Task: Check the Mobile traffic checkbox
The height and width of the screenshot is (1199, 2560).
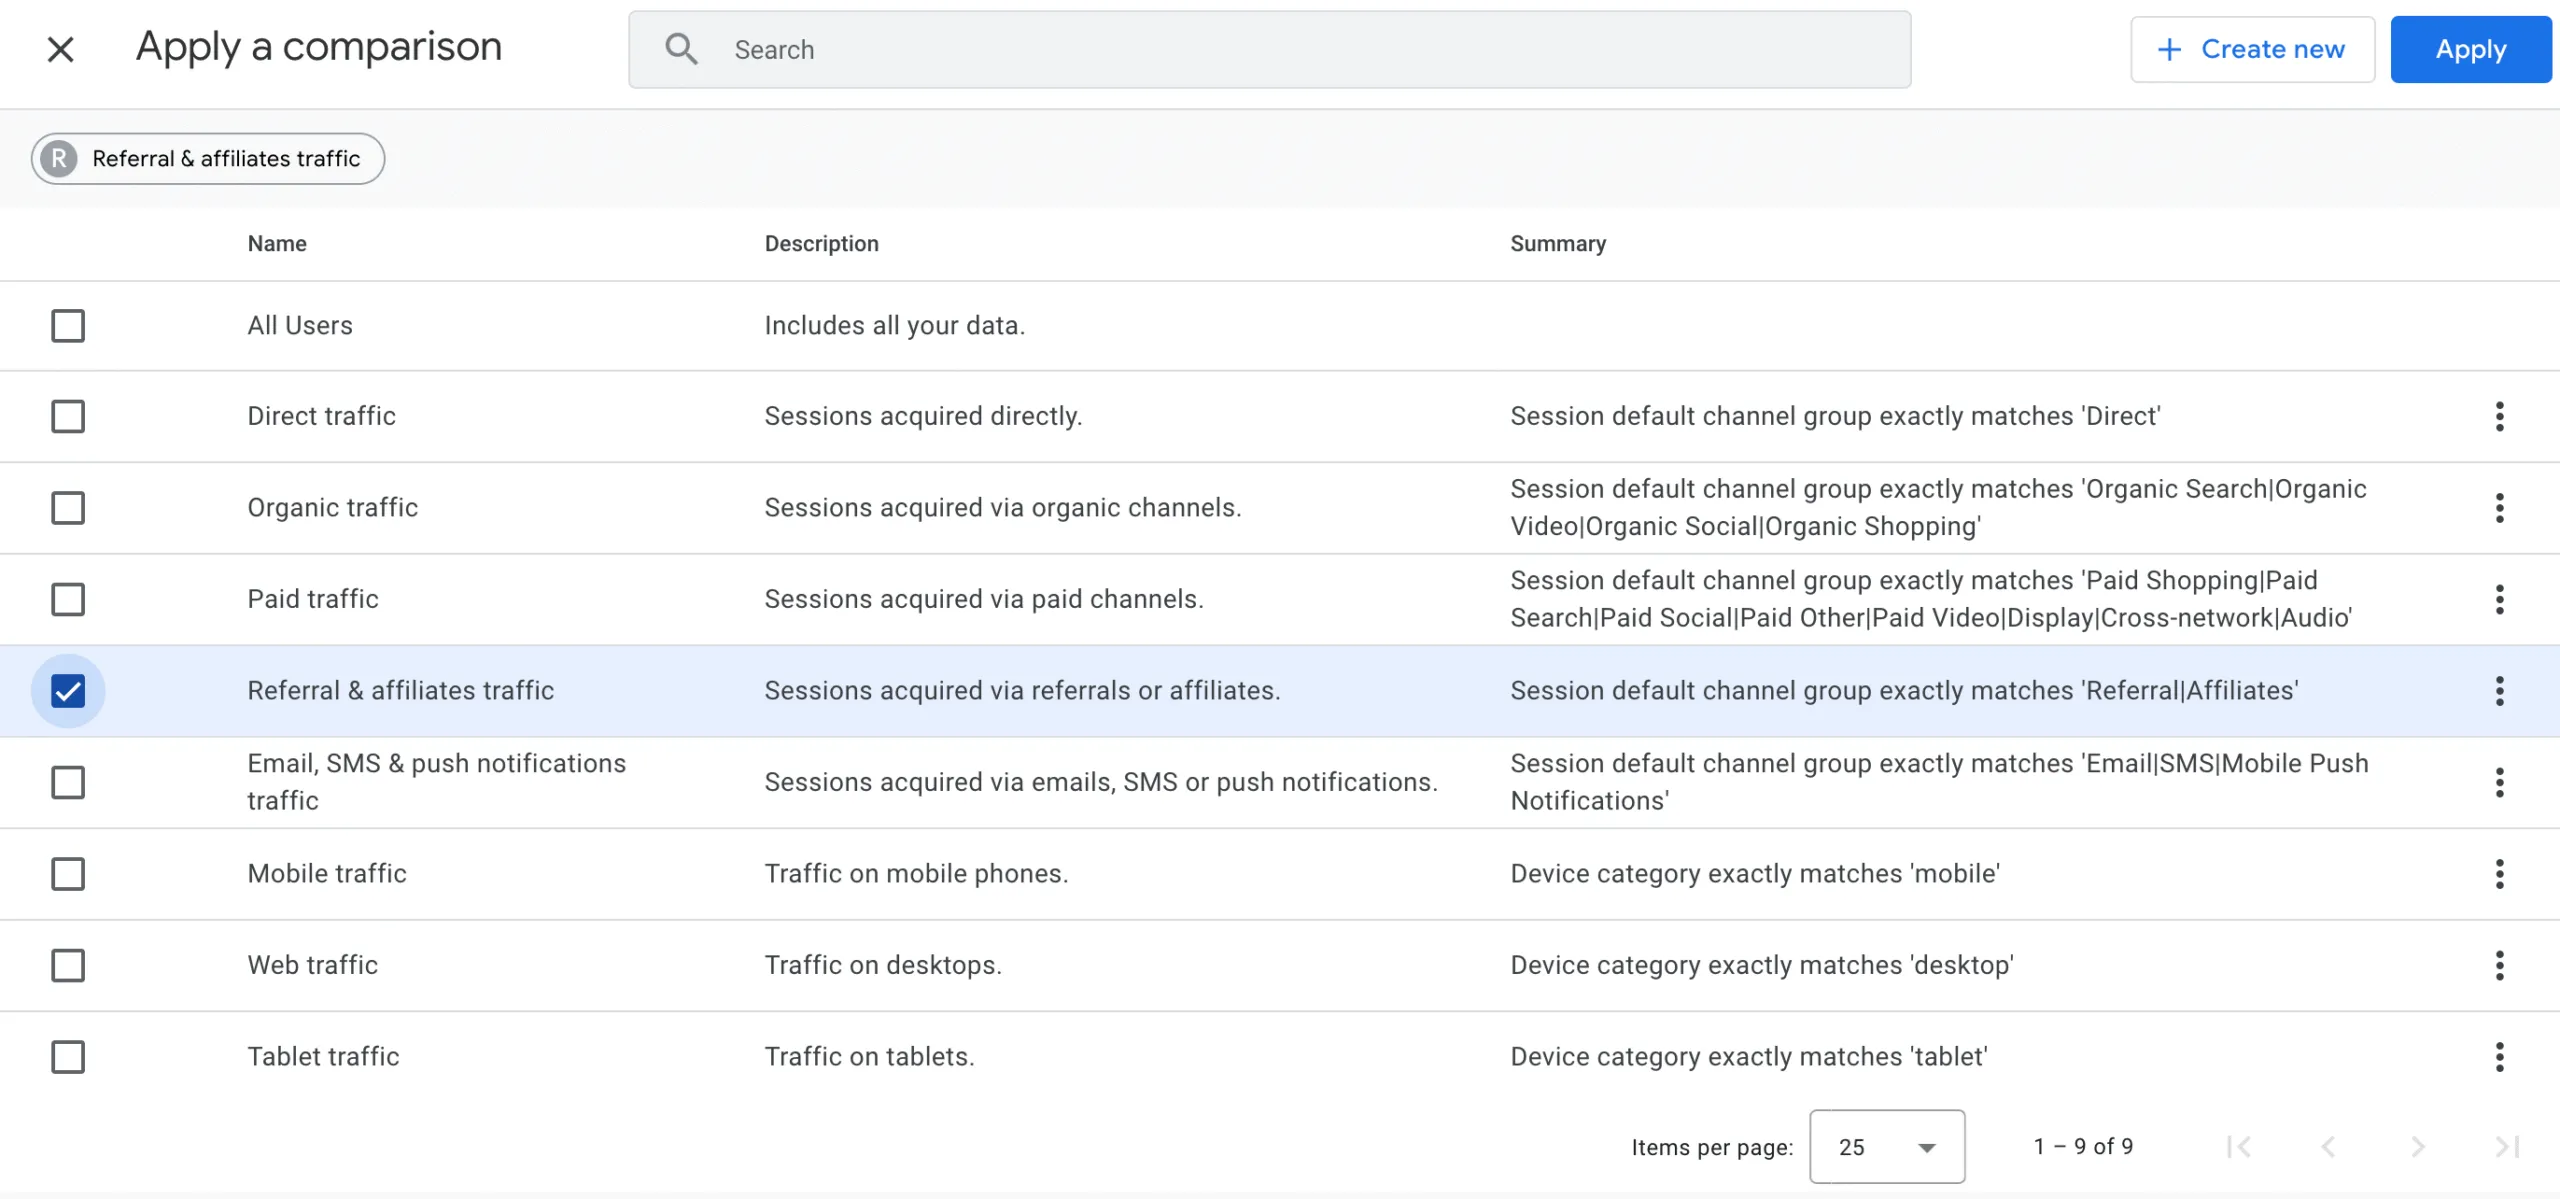Action: click(x=68, y=874)
